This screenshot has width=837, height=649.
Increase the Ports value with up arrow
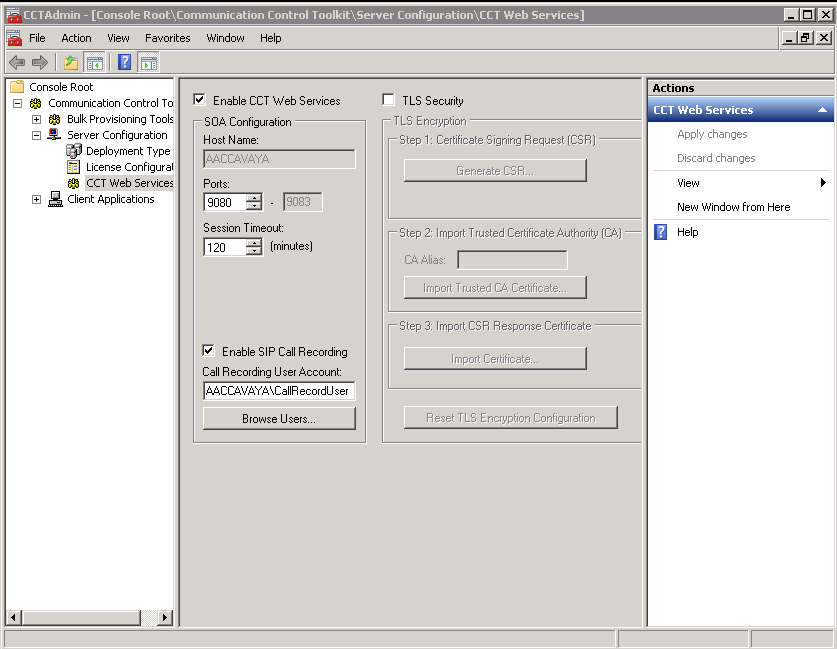[x=255, y=198]
